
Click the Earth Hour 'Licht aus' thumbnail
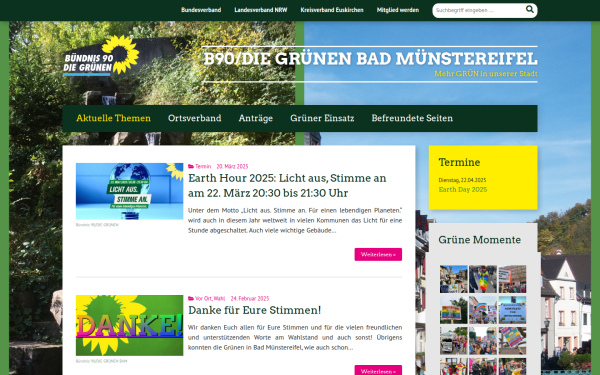click(129, 191)
